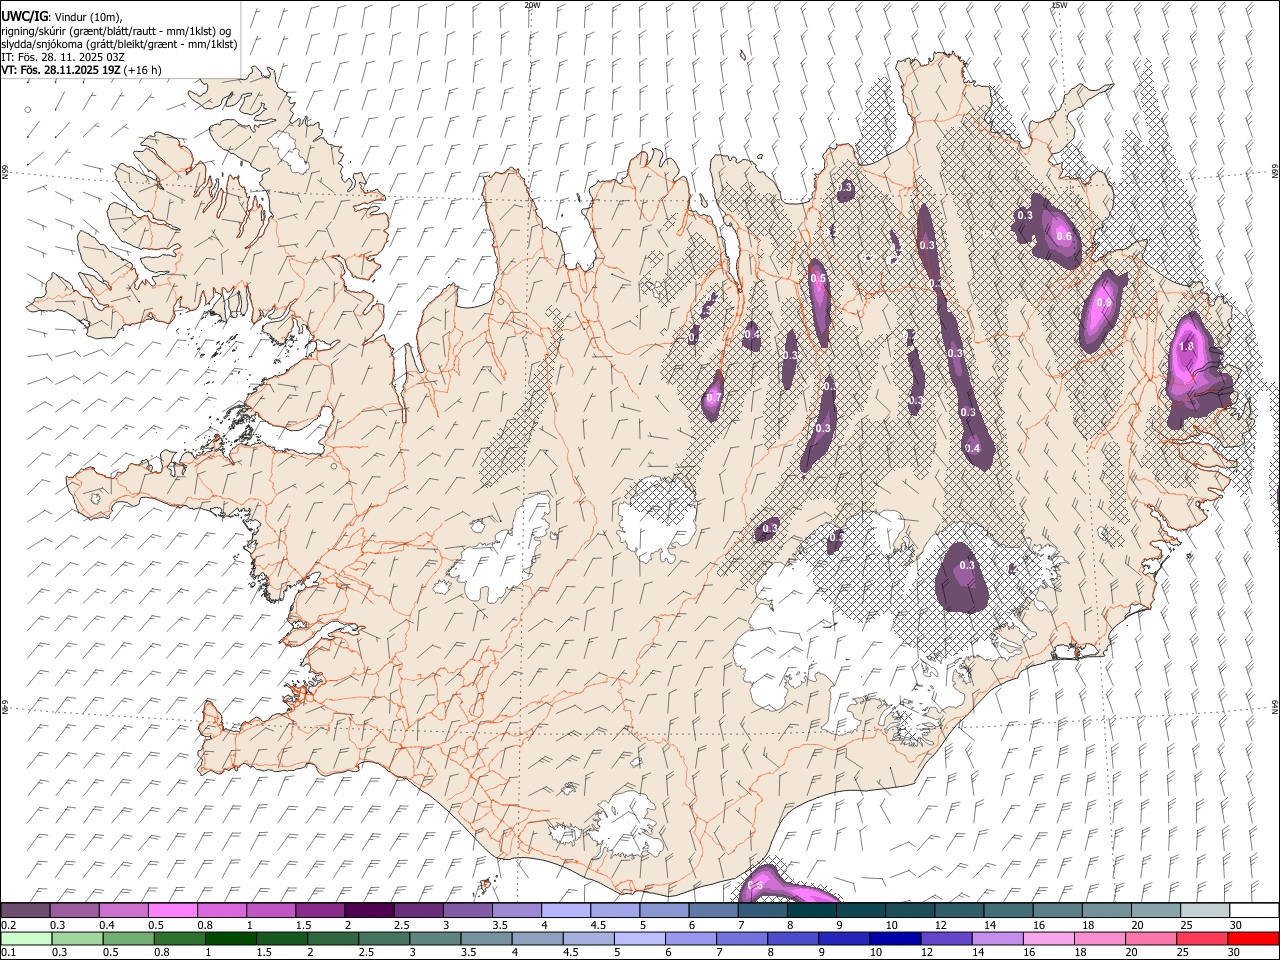The width and height of the screenshot is (1280, 960).
Task: Pick the bright pink 0.5 swatch, top legend row
Action: [173, 911]
